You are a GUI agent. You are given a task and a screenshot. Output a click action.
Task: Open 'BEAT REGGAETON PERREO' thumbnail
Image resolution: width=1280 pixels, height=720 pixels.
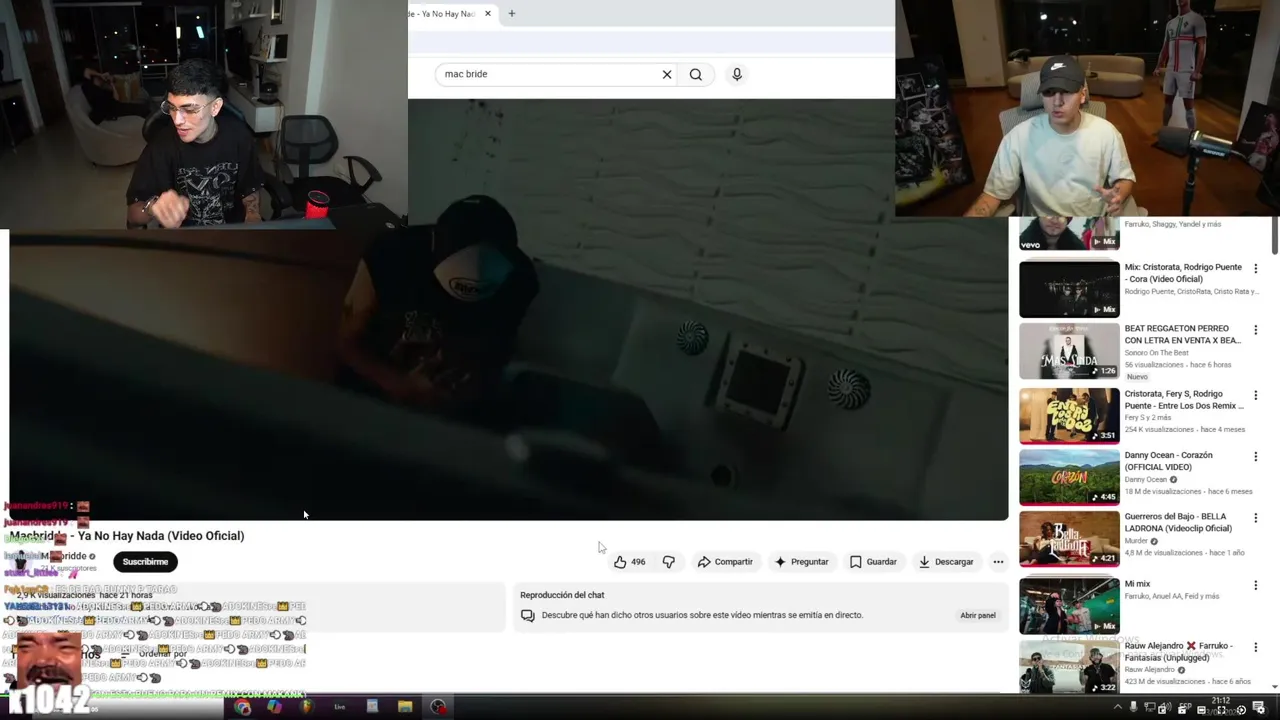click(x=1069, y=350)
